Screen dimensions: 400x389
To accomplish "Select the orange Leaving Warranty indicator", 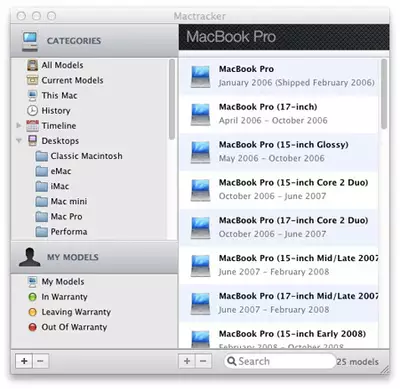I will click(32, 312).
